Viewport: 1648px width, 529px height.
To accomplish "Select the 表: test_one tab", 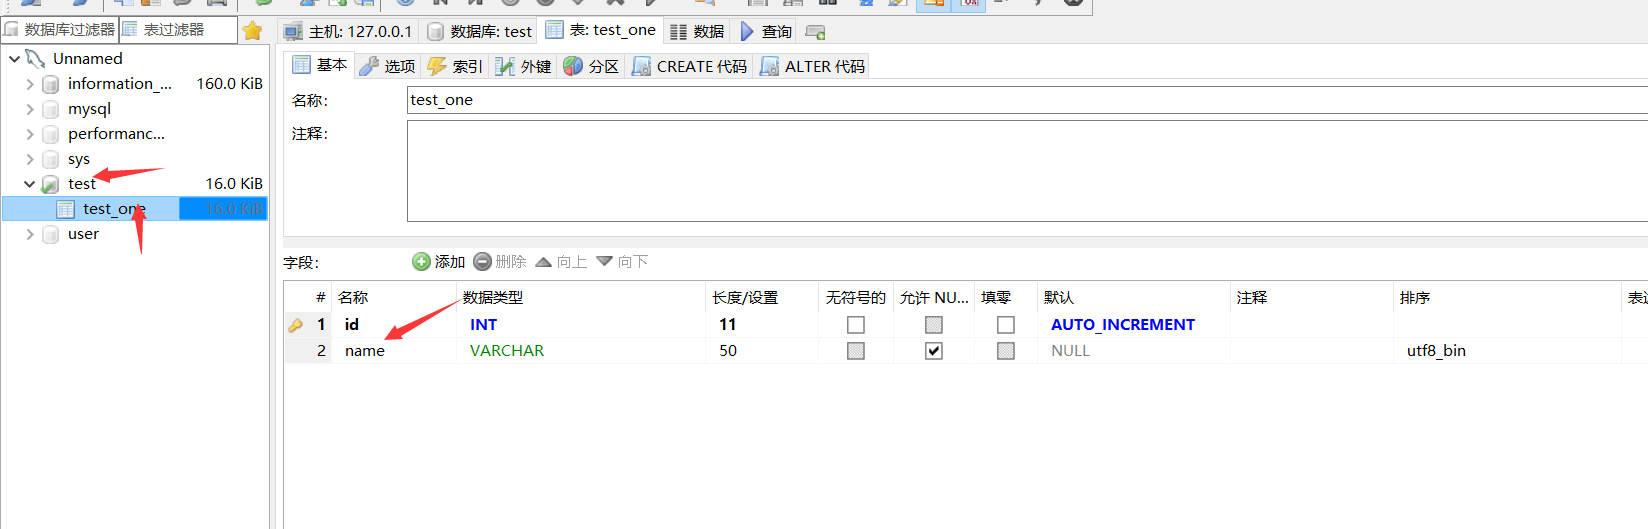I will click(601, 31).
